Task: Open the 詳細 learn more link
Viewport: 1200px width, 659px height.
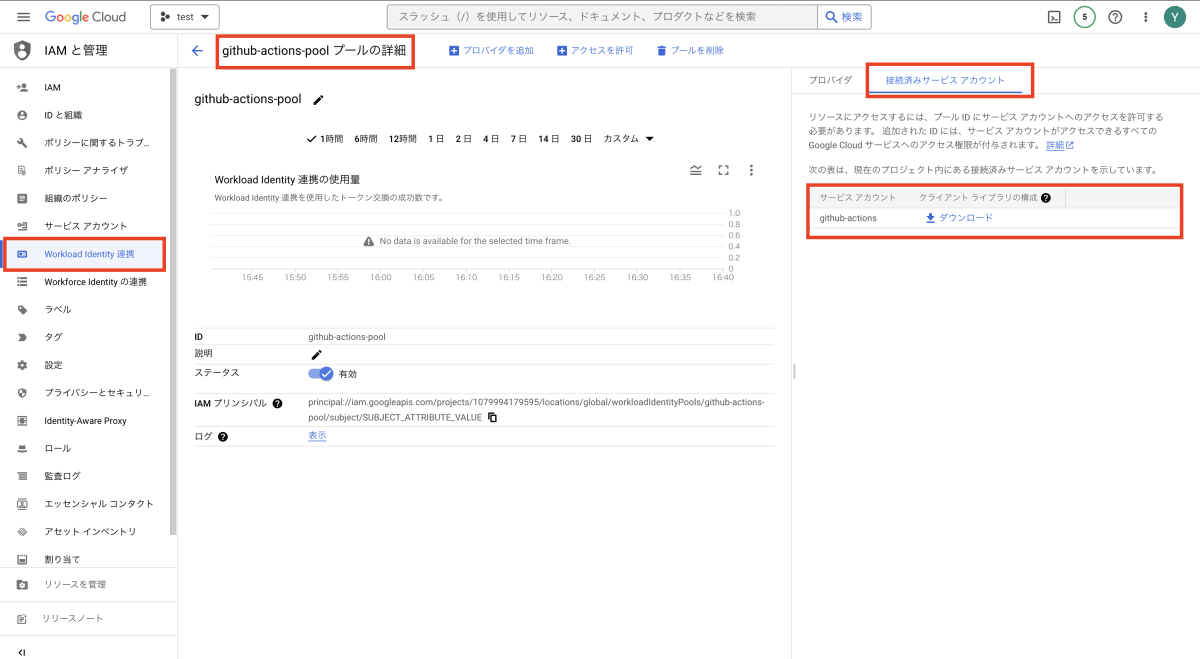Action: (x=1060, y=145)
